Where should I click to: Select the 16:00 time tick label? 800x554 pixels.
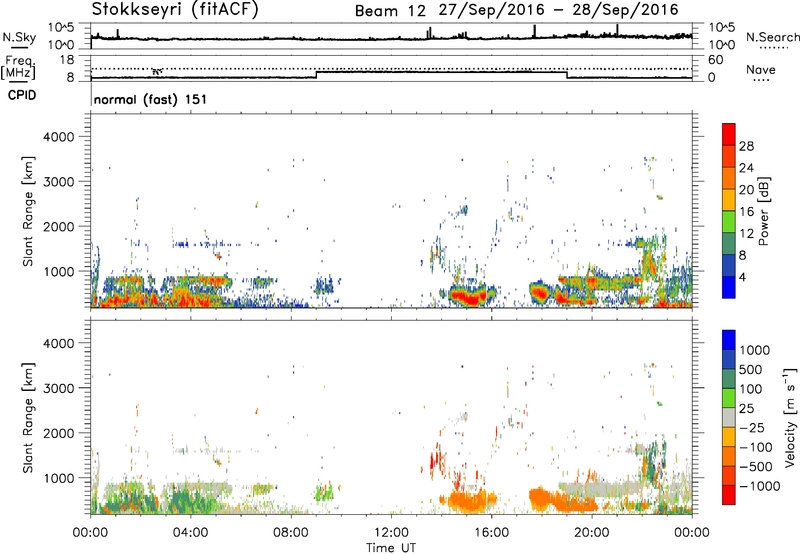tap(491, 533)
